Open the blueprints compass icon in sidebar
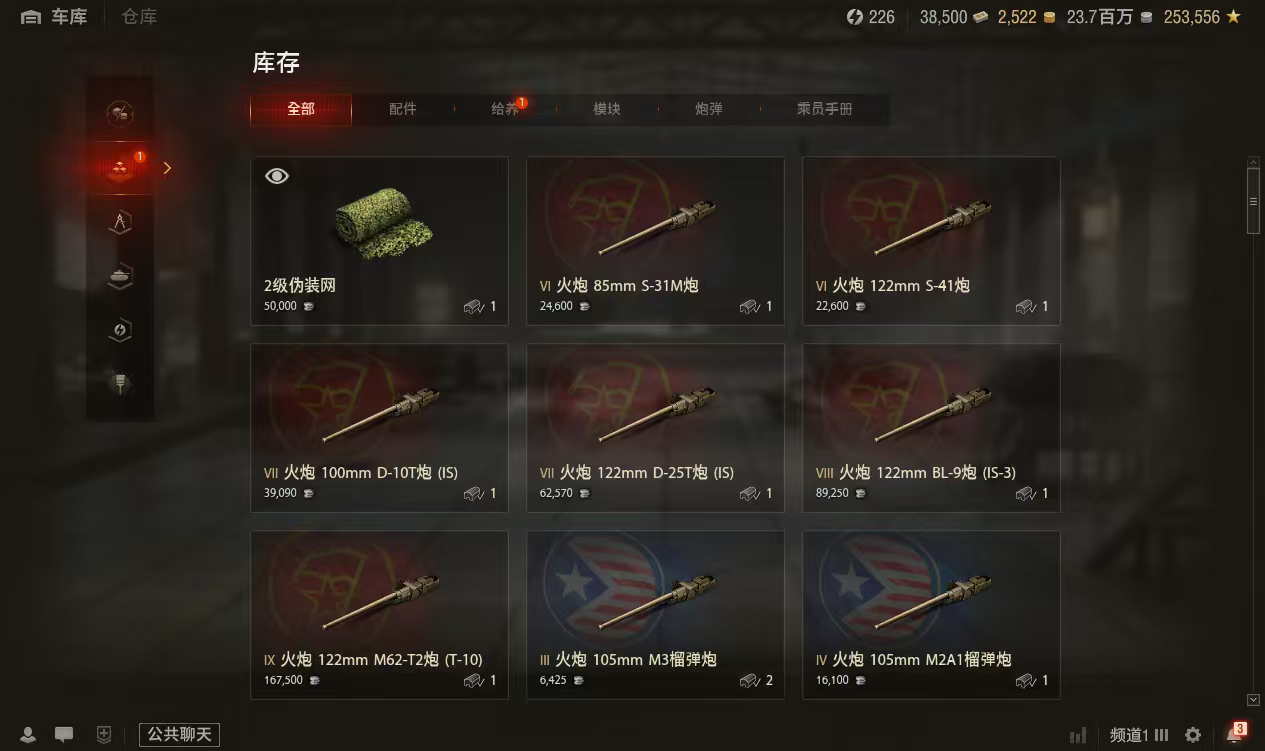The image size is (1265, 751). click(x=120, y=222)
